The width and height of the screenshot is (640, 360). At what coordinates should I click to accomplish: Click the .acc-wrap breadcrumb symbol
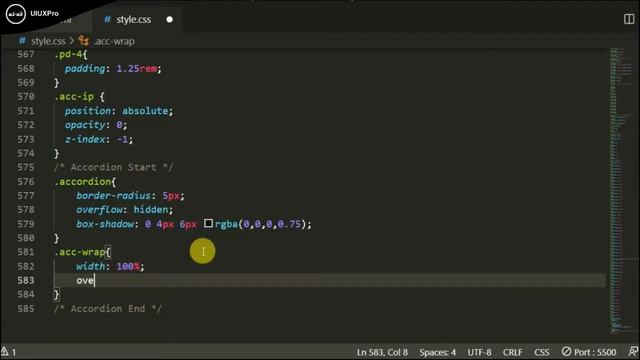click(114, 41)
